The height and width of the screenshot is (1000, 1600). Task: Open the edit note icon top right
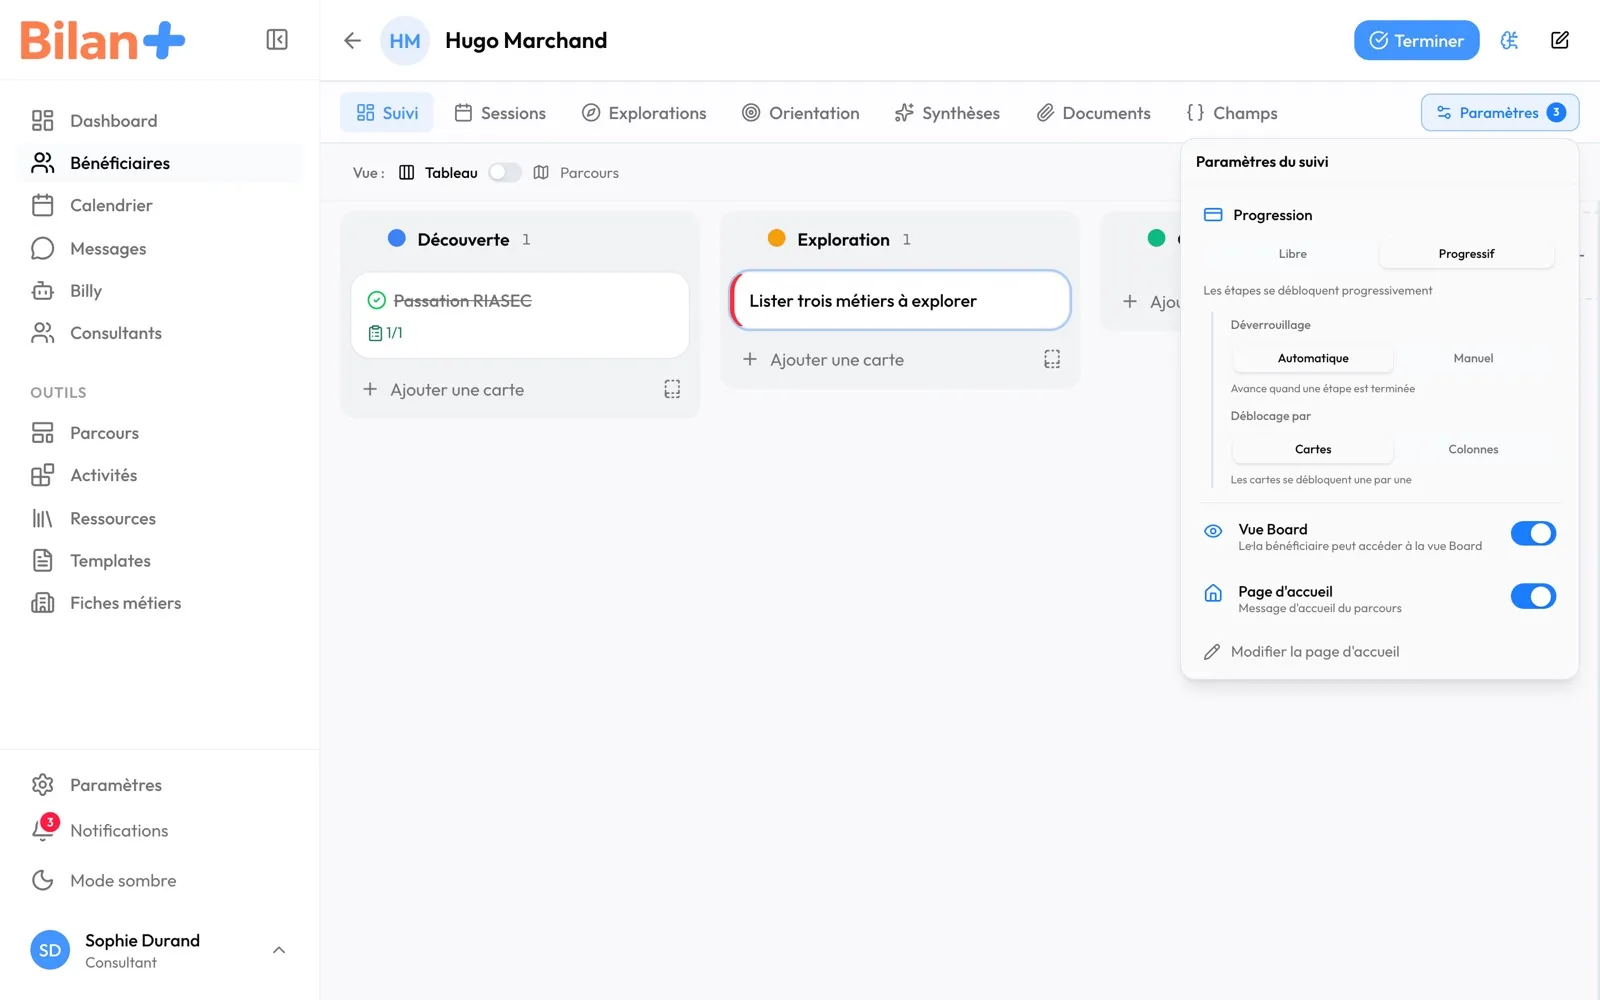(1559, 40)
